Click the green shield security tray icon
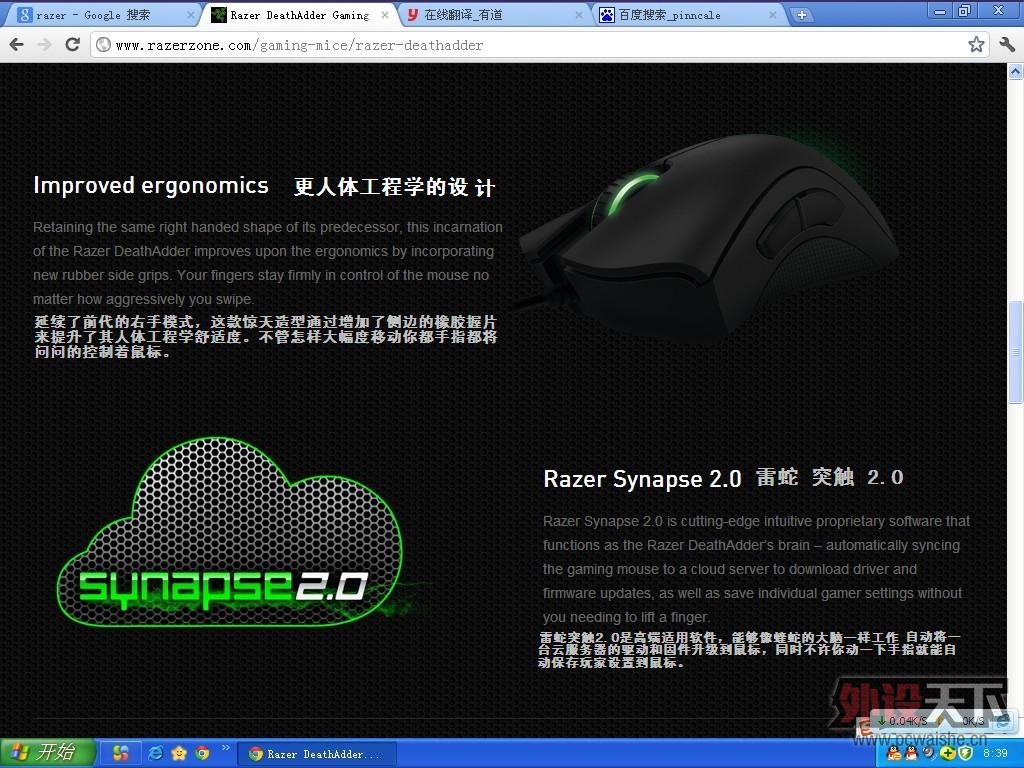 tap(965, 754)
